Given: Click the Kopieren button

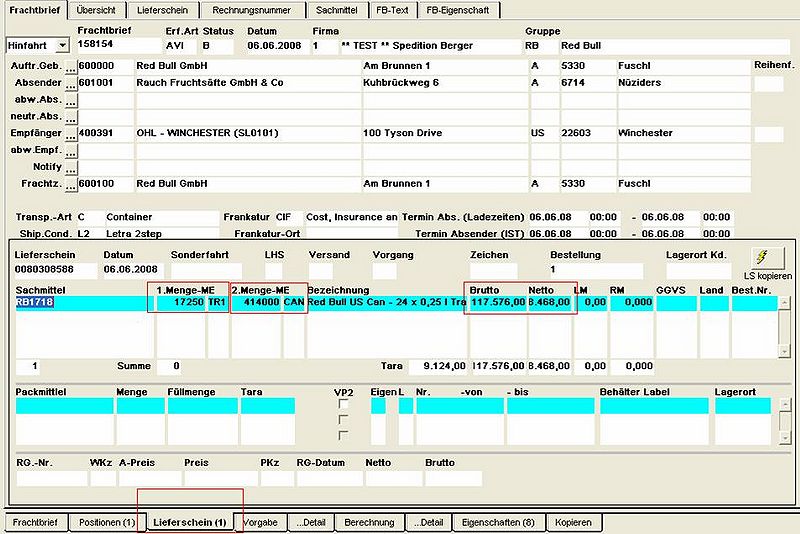Looking at the screenshot, I should coord(573,523).
